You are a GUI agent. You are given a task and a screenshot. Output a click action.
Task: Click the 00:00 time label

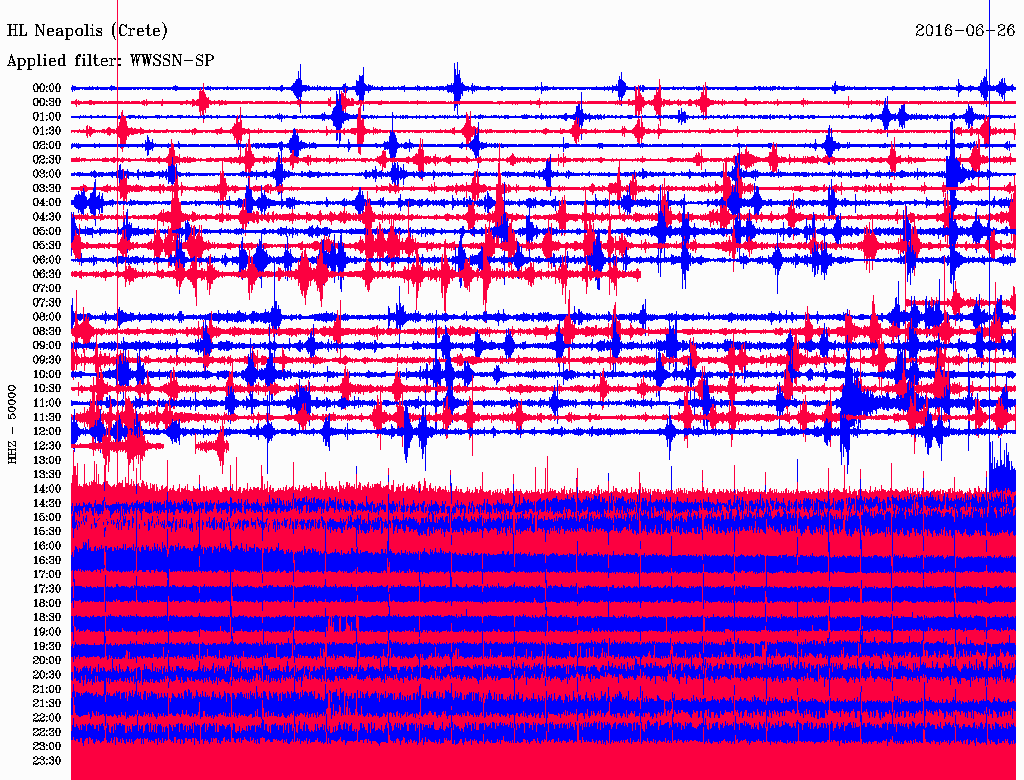47,88
